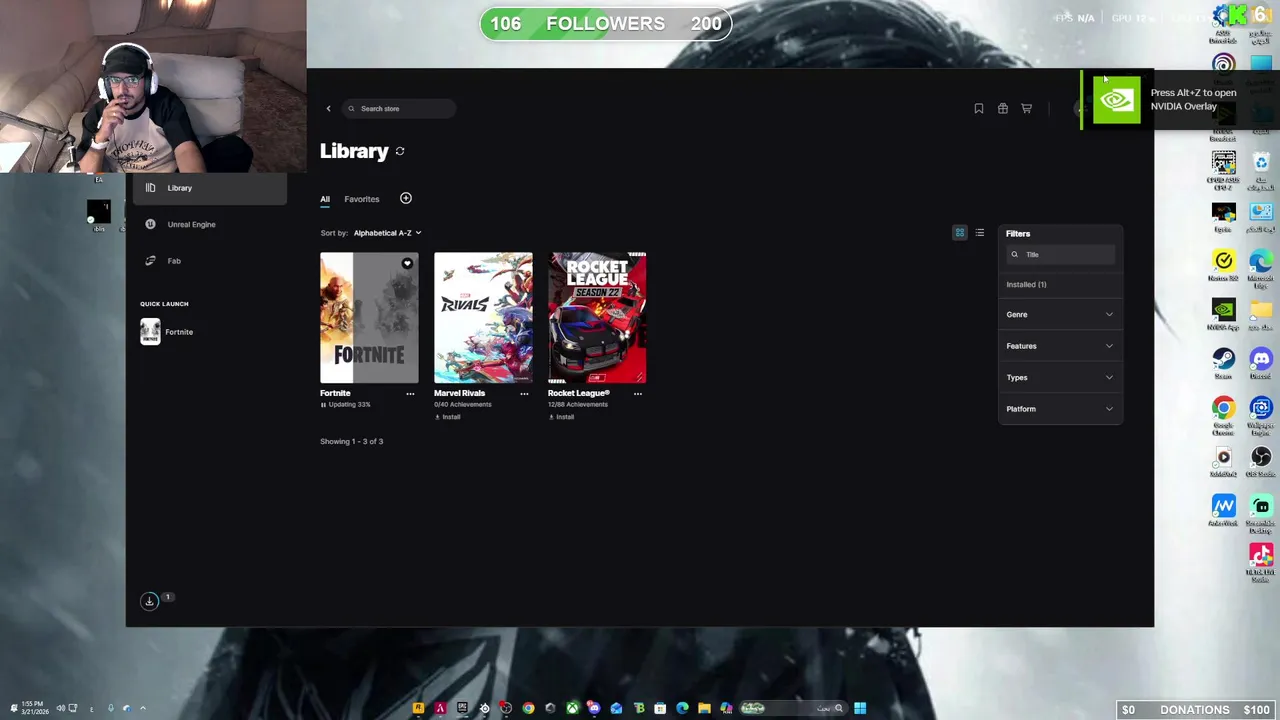Open the wishlist bookmark icon
This screenshot has width=1280, height=720.
click(x=978, y=108)
